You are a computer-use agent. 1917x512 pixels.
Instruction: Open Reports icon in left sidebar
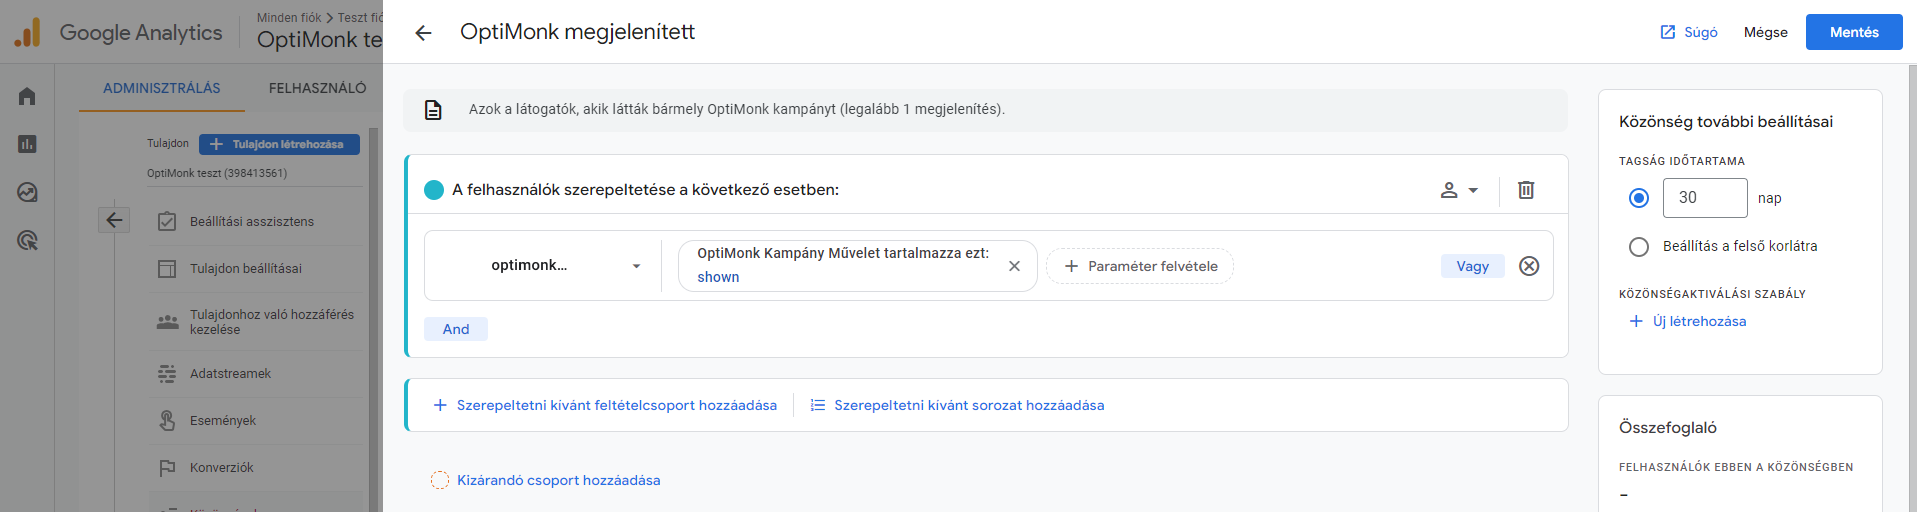tap(27, 144)
